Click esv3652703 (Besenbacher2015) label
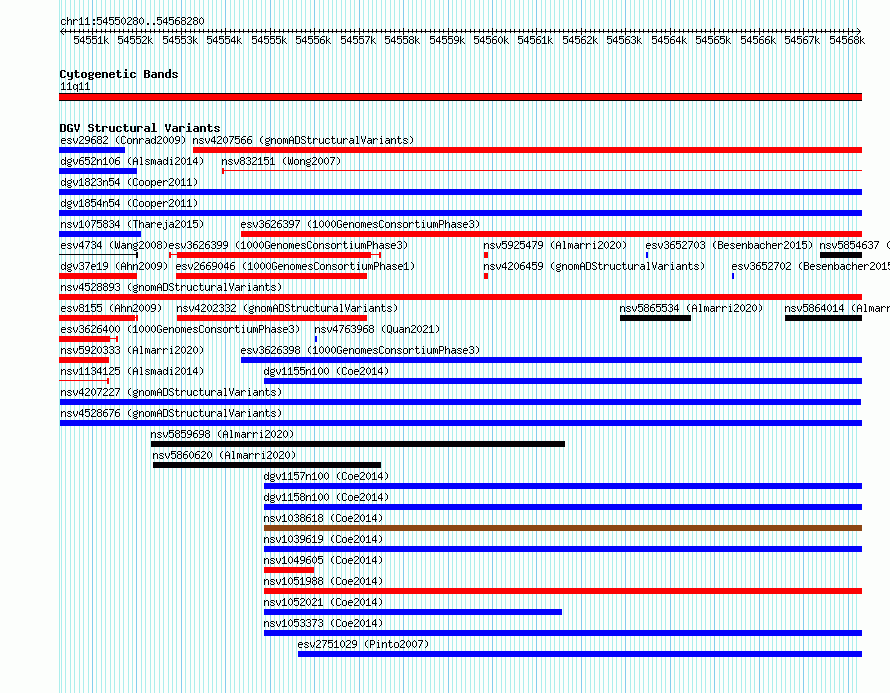 [729, 245]
